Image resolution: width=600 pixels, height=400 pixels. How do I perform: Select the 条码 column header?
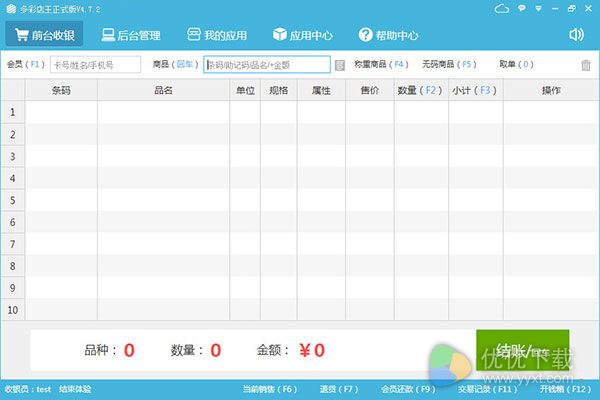pyautogui.click(x=61, y=90)
